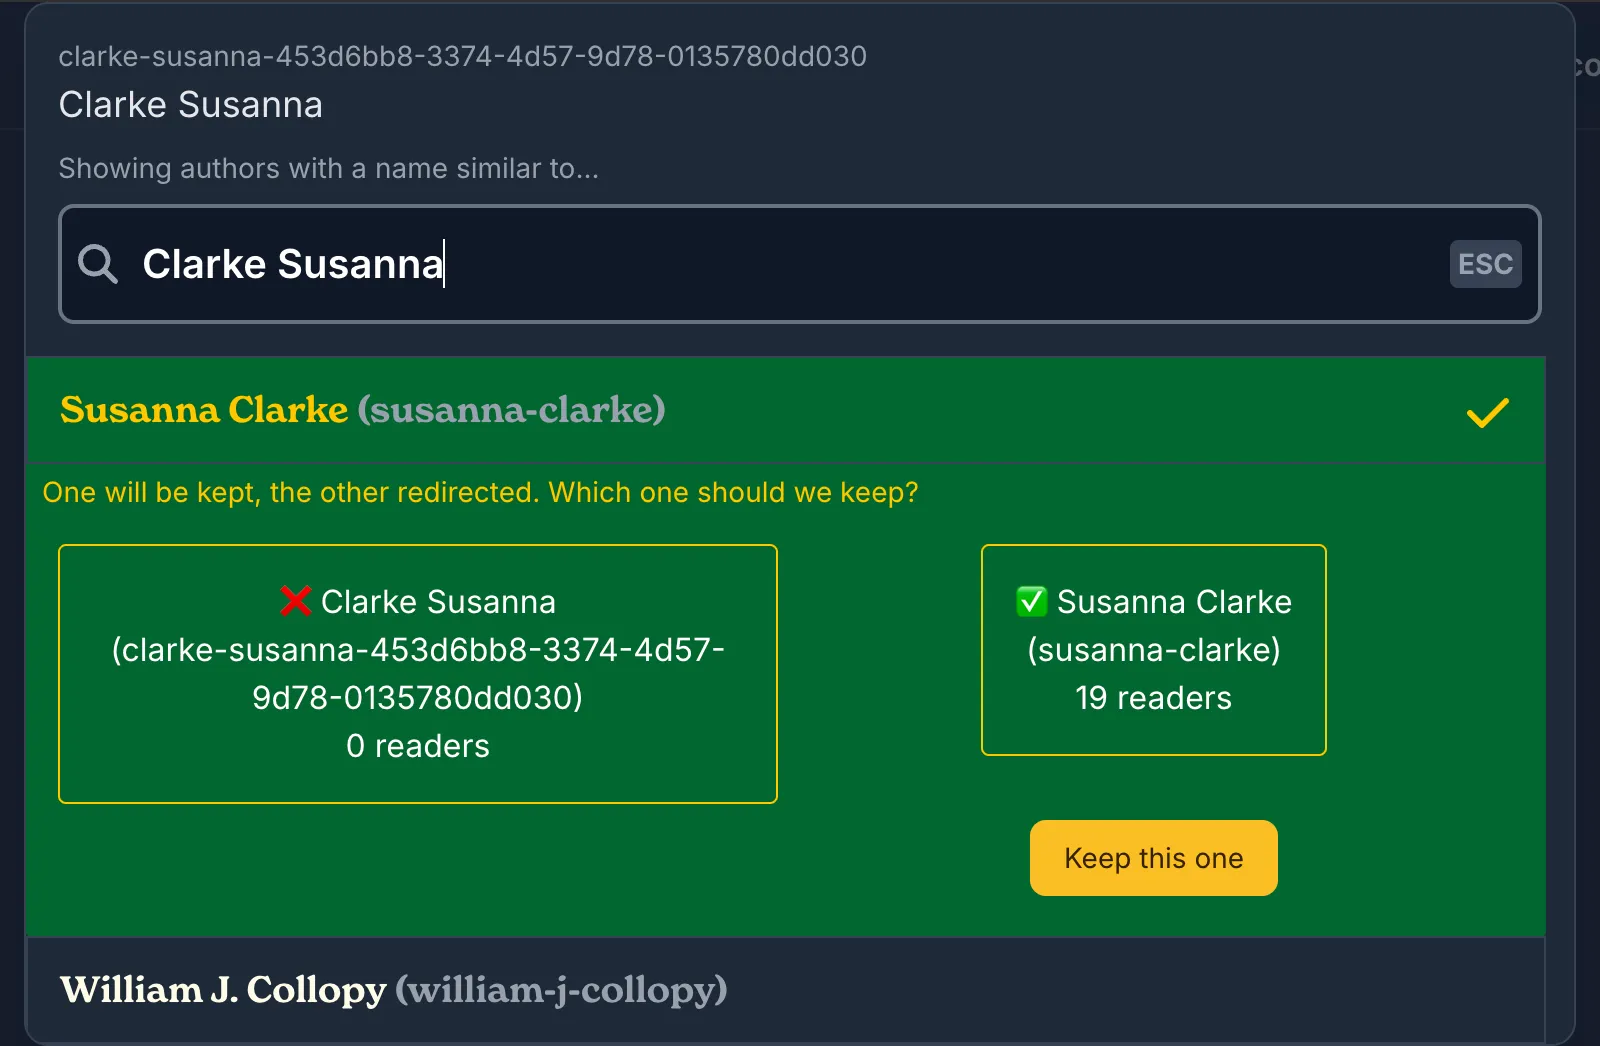This screenshot has width=1600, height=1046.
Task: Click the magnifying glass search icon
Action: (98, 264)
